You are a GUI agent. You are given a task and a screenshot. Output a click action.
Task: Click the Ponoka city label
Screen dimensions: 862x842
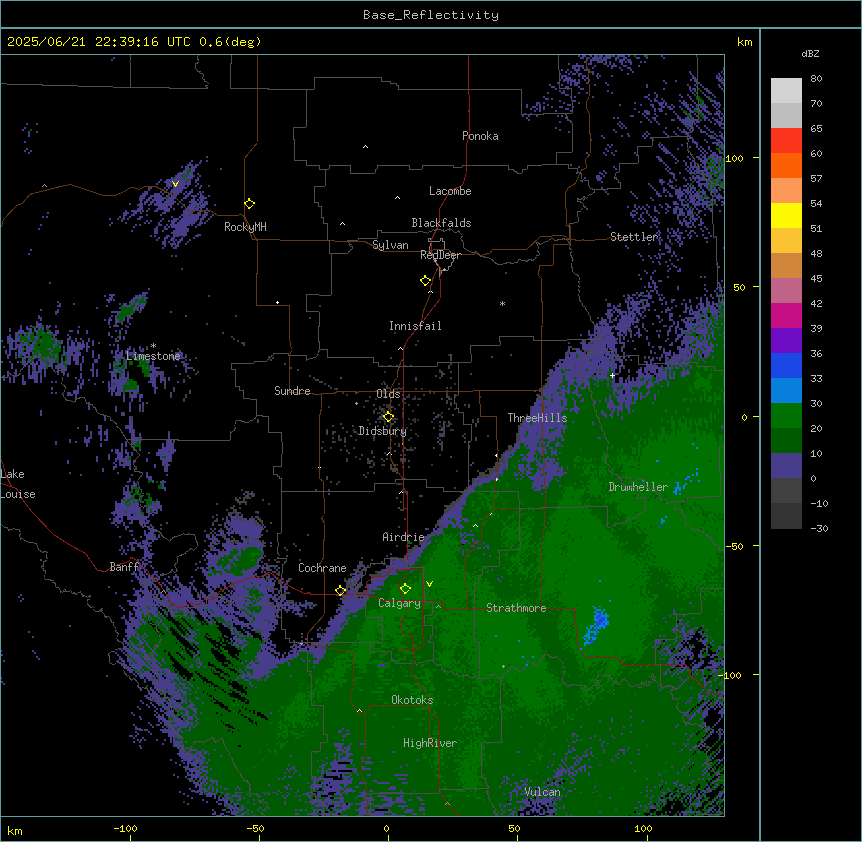480,136
